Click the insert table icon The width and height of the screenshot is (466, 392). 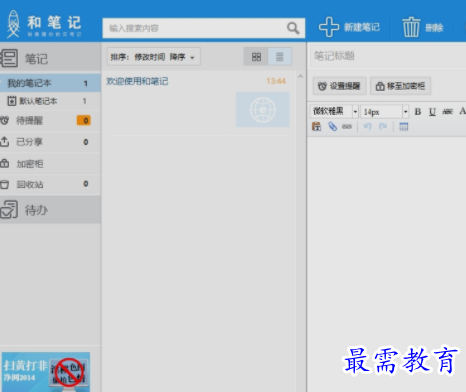point(404,127)
